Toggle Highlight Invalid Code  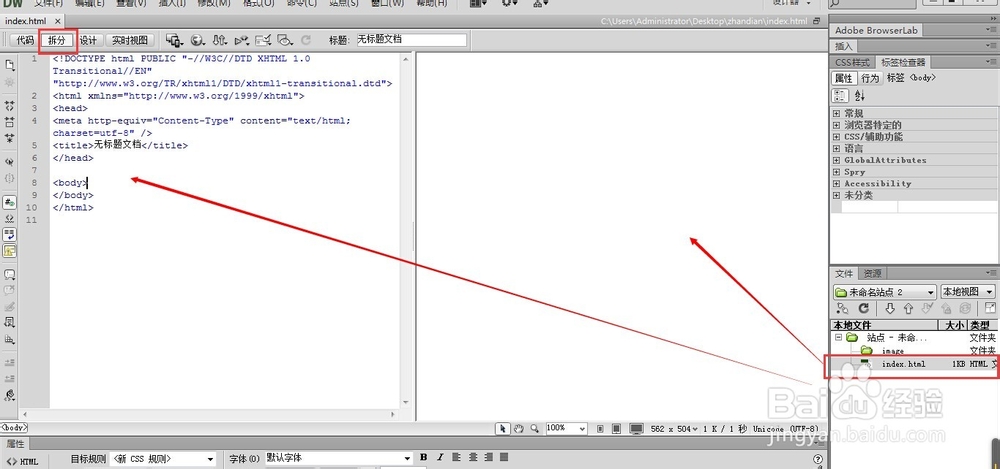point(10,219)
